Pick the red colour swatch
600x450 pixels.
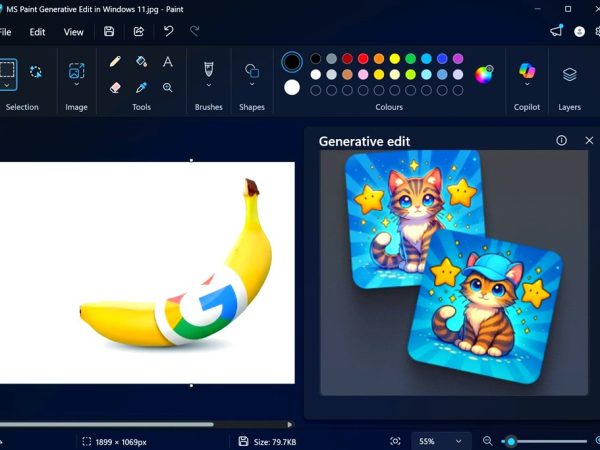pyautogui.click(x=363, y=59)
